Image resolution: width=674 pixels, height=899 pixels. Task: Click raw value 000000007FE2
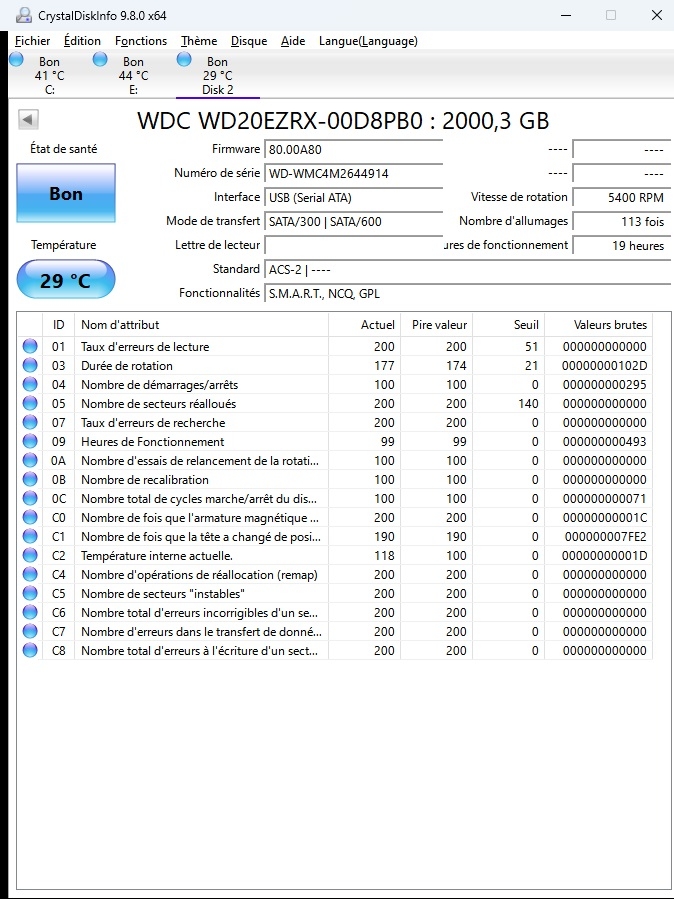[x=605, y=537]
